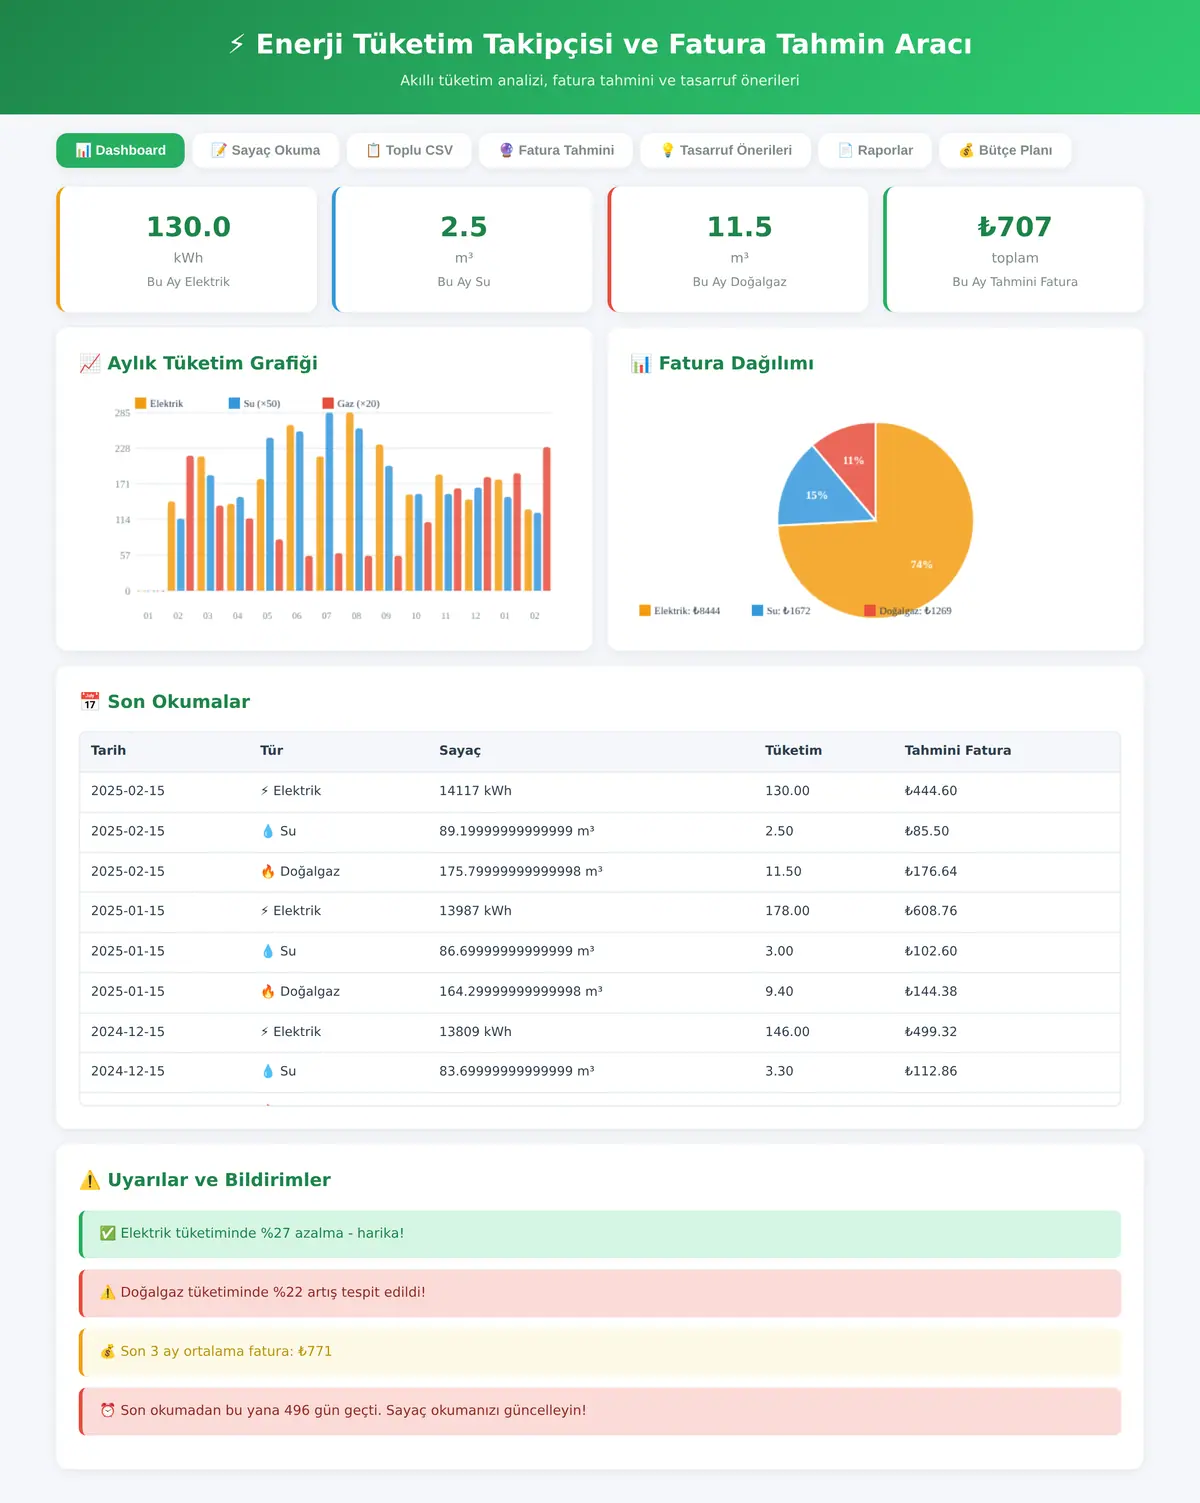This screenshot has height=1503, width=1200.
Task: Select the ₺707 Bu Ay Tahmini Fatura card
Action: click(1014, 250)
